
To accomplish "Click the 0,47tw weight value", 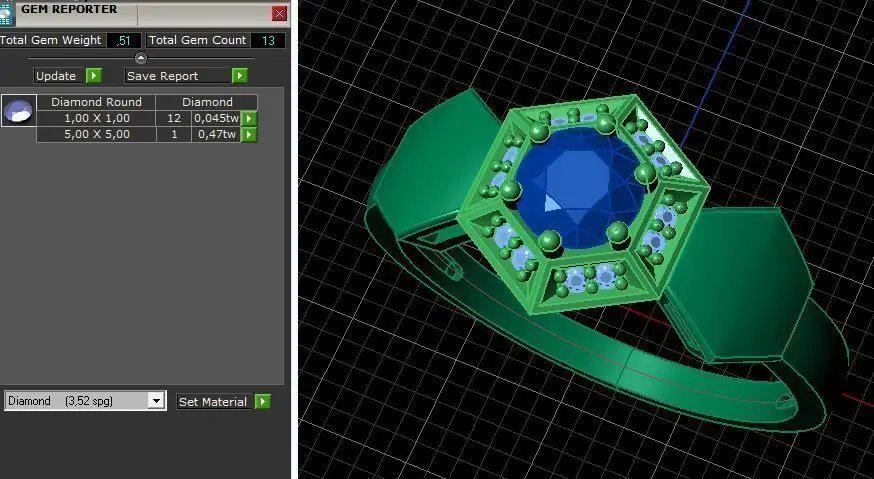I will coord(216,134).
